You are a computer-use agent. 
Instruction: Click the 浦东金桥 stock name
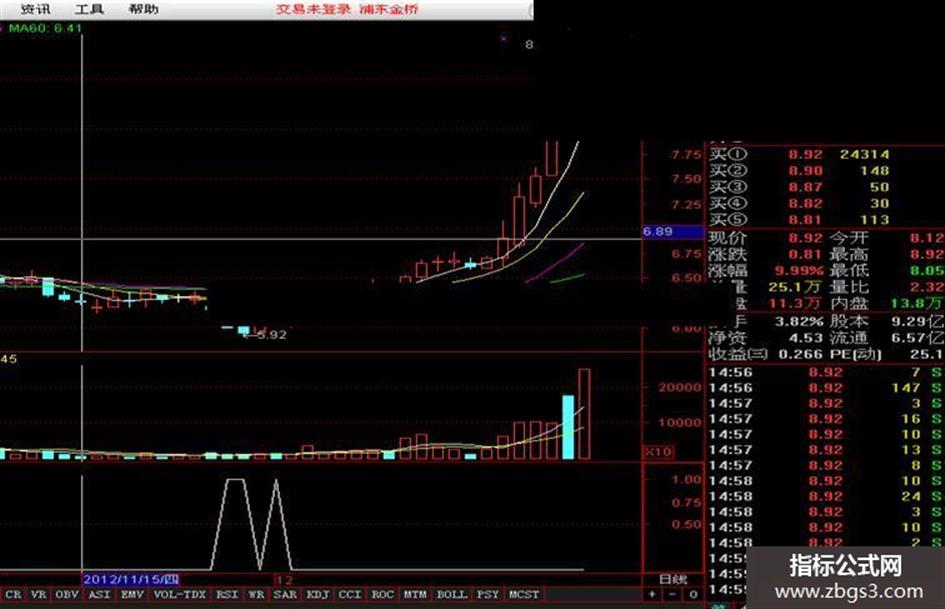tap(389, 9)
